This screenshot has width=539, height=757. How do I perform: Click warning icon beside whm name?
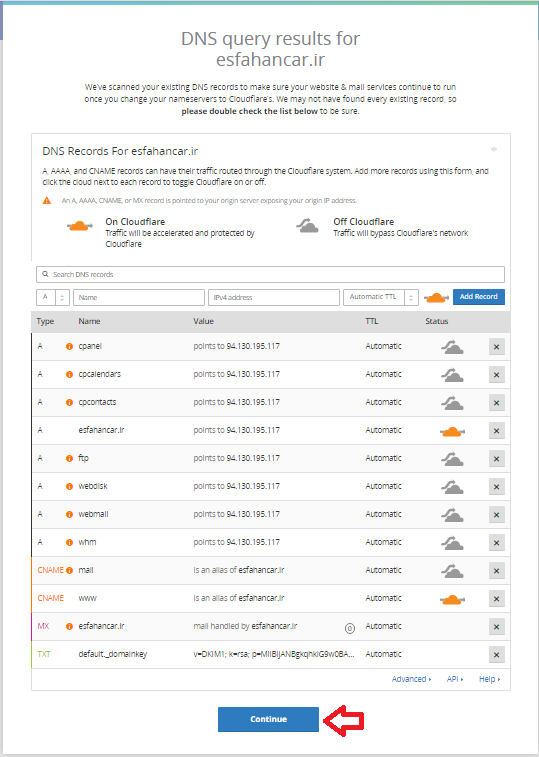point(69,543)
